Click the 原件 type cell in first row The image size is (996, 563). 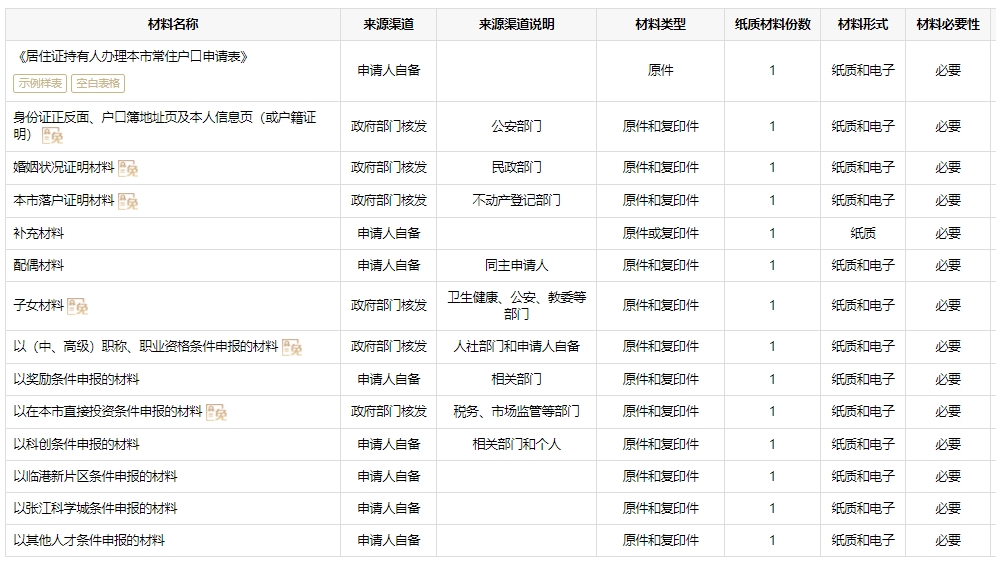pyautogui.click(x=661, y=70)
